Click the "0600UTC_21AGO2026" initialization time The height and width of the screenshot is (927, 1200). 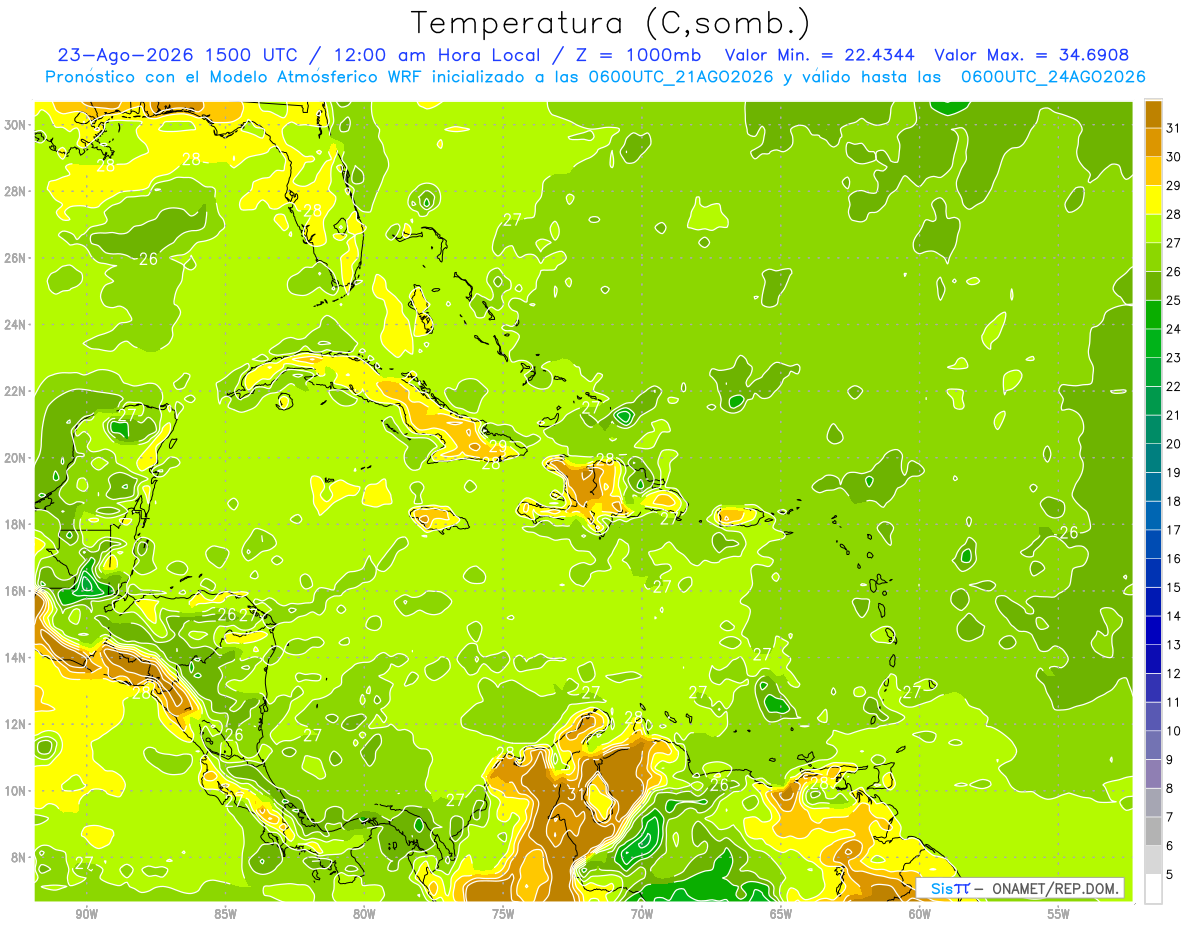[680, 77]
